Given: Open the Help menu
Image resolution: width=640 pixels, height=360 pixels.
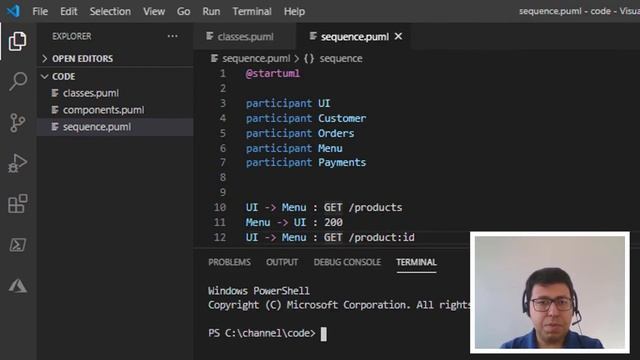Looking at the screenshot, I should pos(294,11).
